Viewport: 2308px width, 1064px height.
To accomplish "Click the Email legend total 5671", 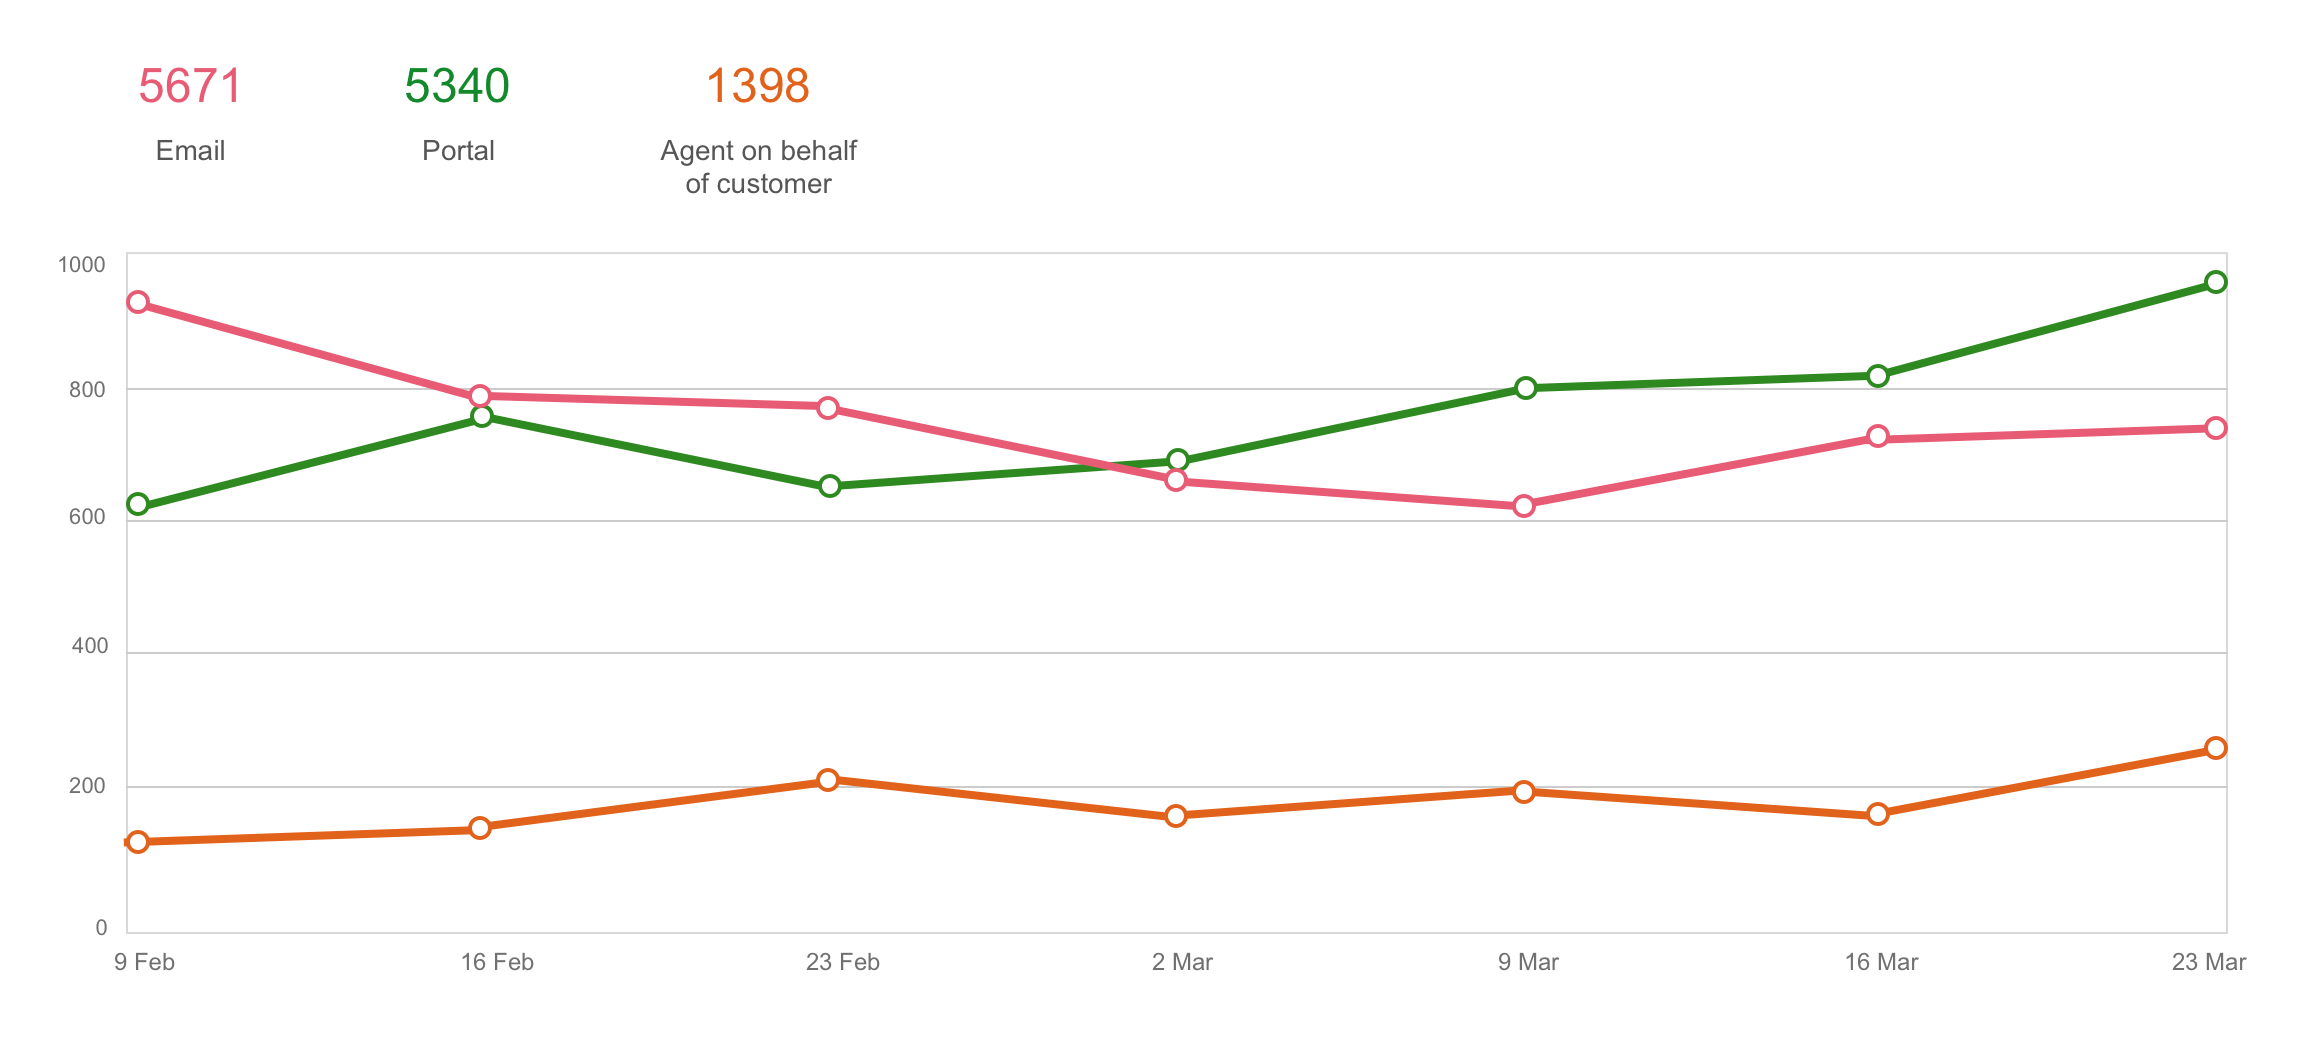I will tap(190, 86).
